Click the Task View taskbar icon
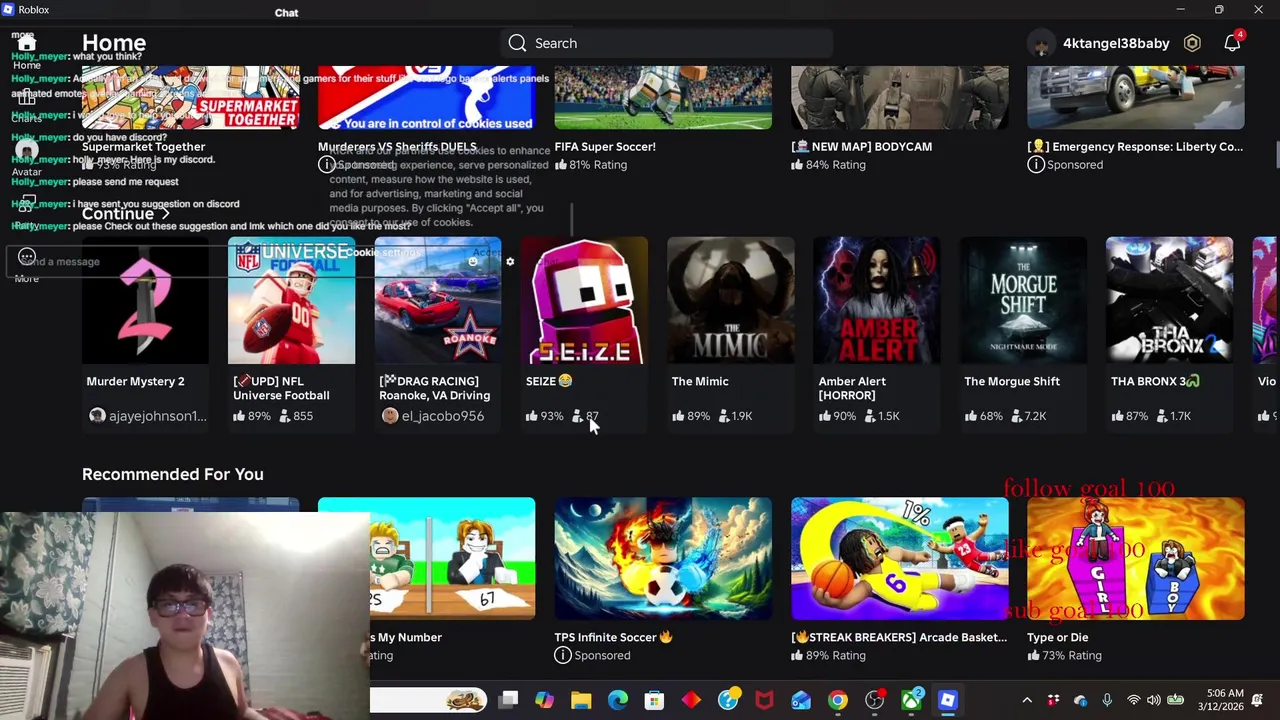 pyautogui.click(x=508, y=700)
